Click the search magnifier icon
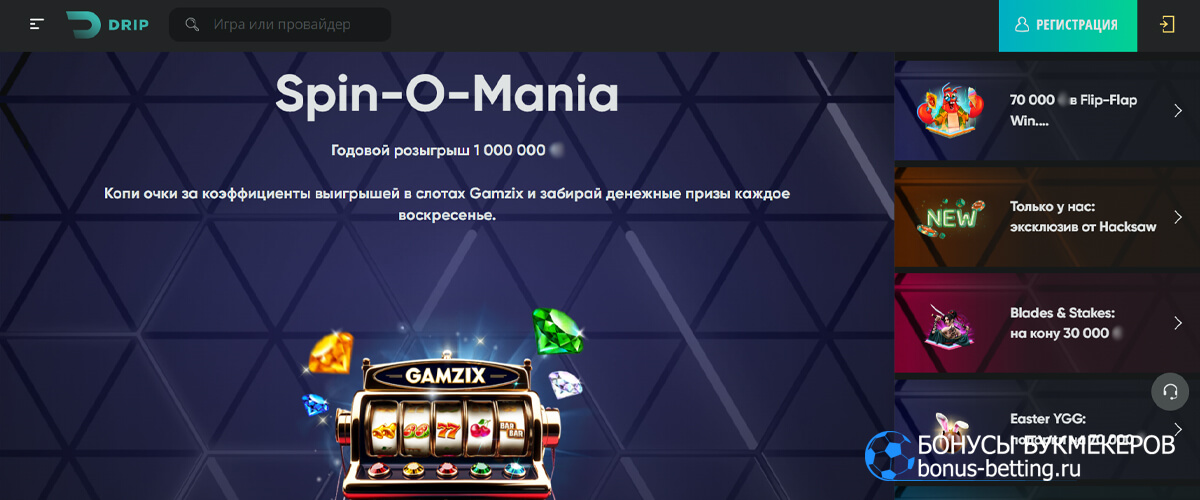Viewport: 1200px width, 500px height. [192, 25]
